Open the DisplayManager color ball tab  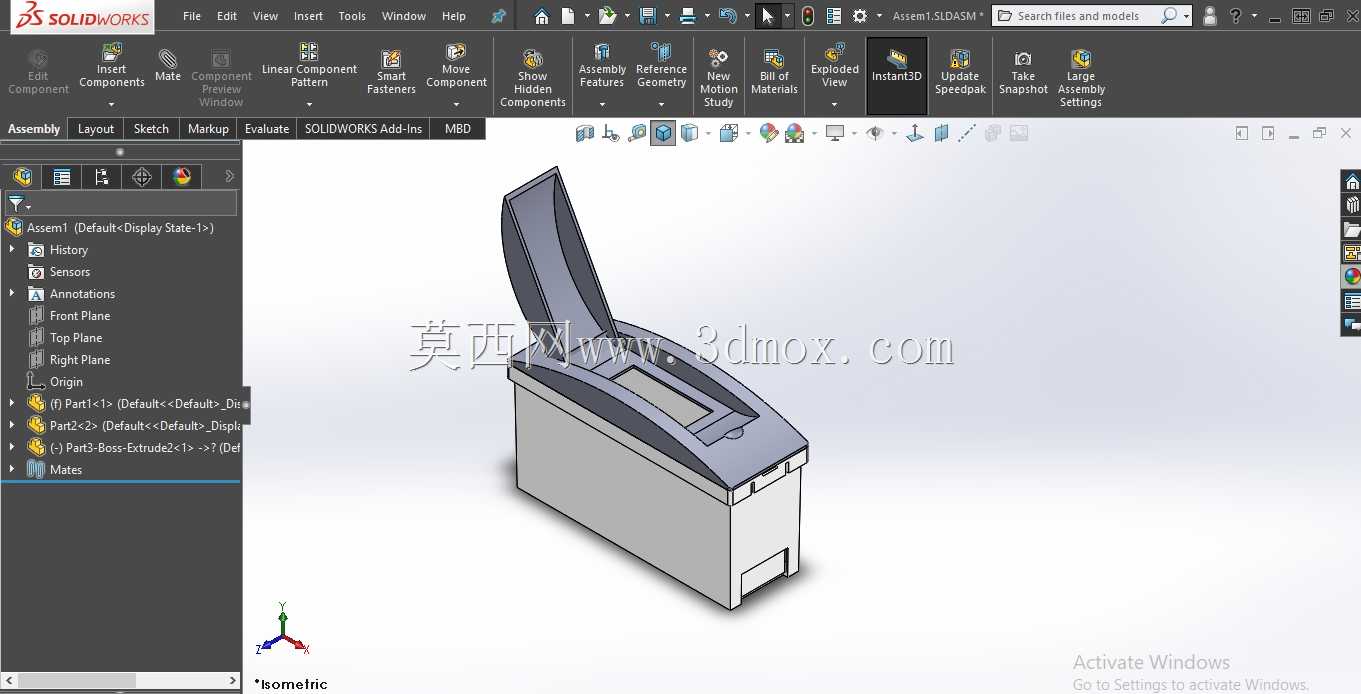point(182,177)
